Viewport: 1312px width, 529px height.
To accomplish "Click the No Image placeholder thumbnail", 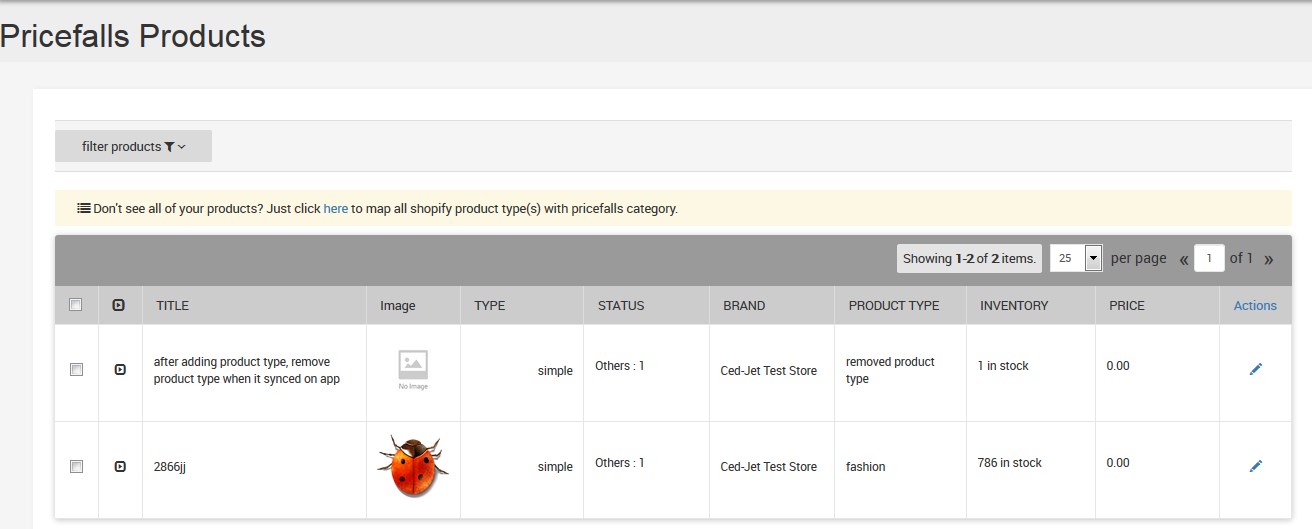I will (x=413, y=369).
